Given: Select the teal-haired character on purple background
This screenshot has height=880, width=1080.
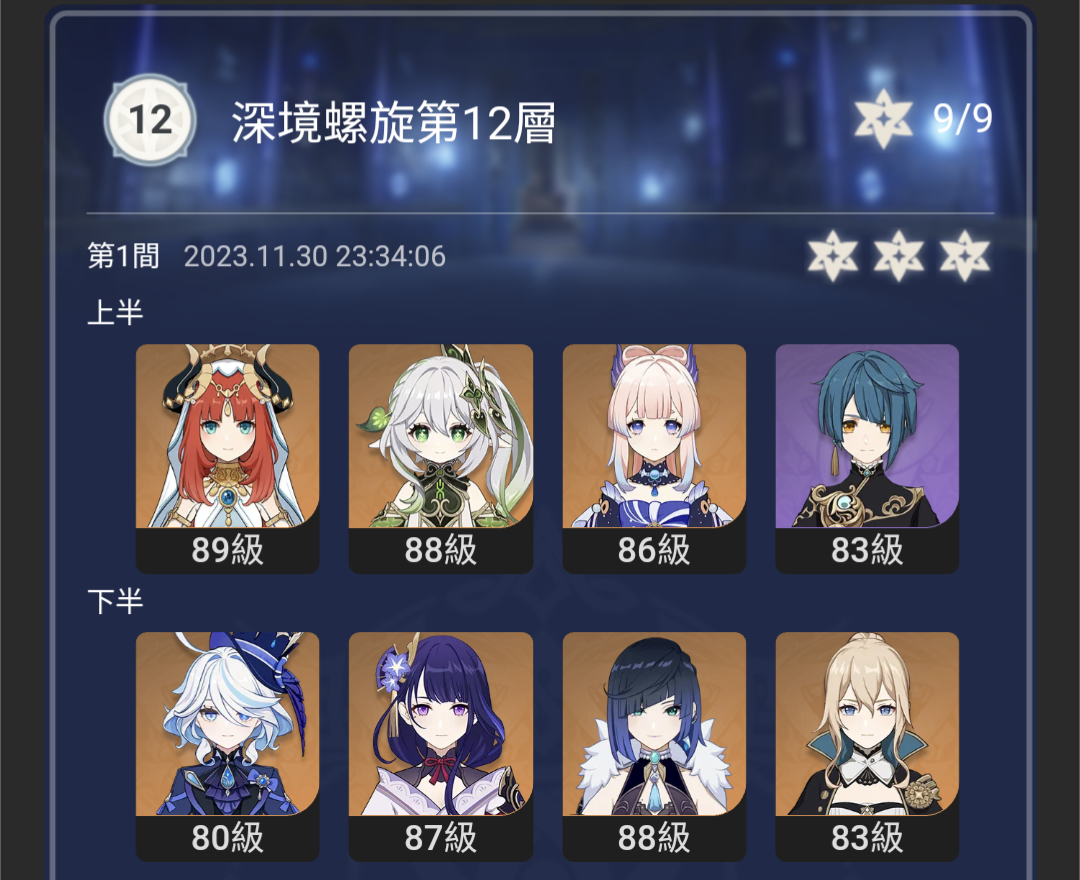Looking at the screenshot, I should pos(867,436).
